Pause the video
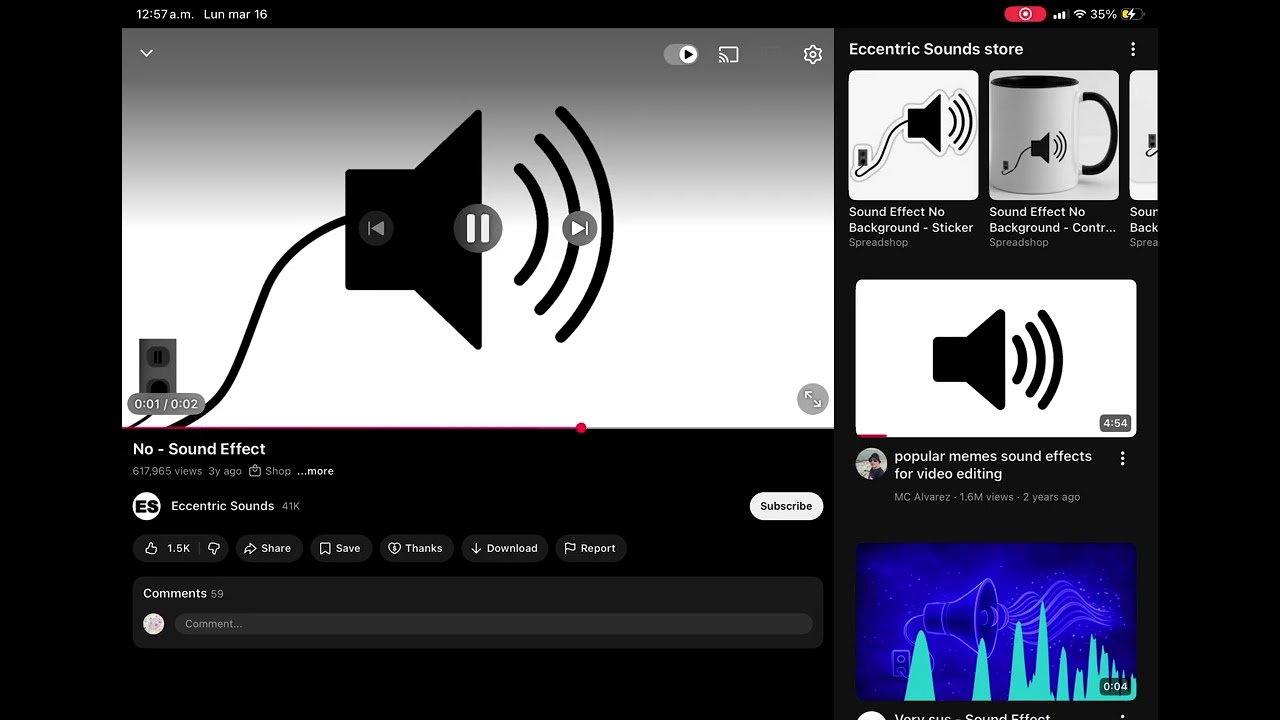Screen dimensions: 1280x720 [x=478, y=228]
